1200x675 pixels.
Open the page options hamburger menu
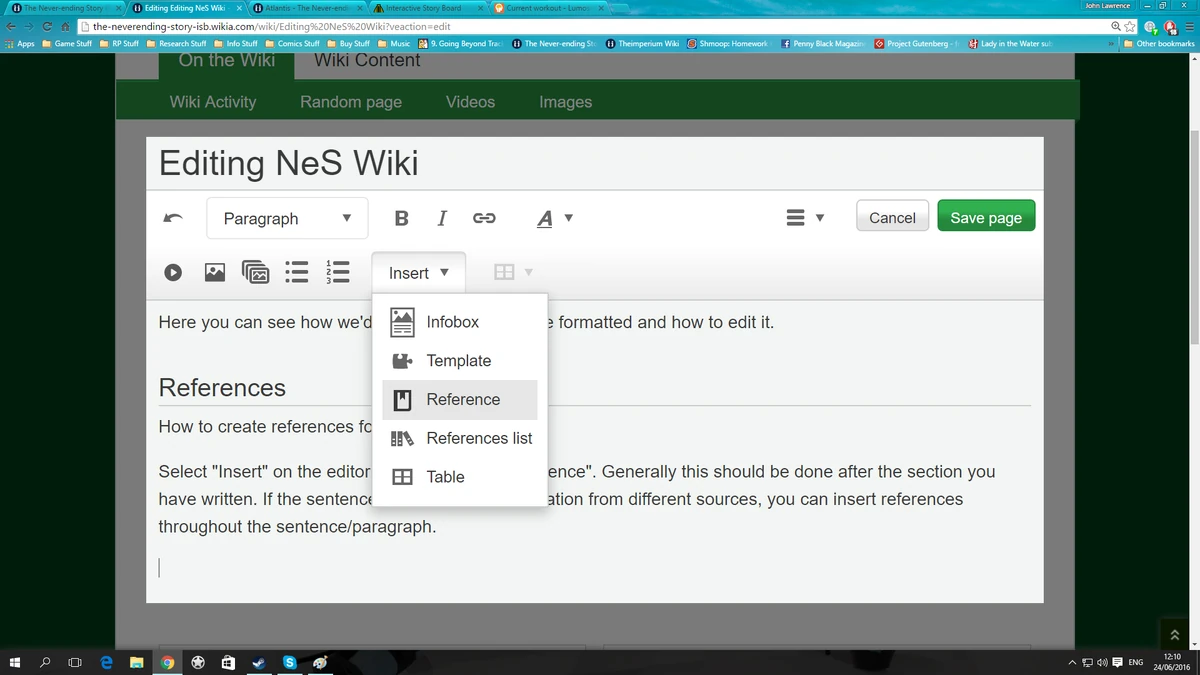pos(804,218)
